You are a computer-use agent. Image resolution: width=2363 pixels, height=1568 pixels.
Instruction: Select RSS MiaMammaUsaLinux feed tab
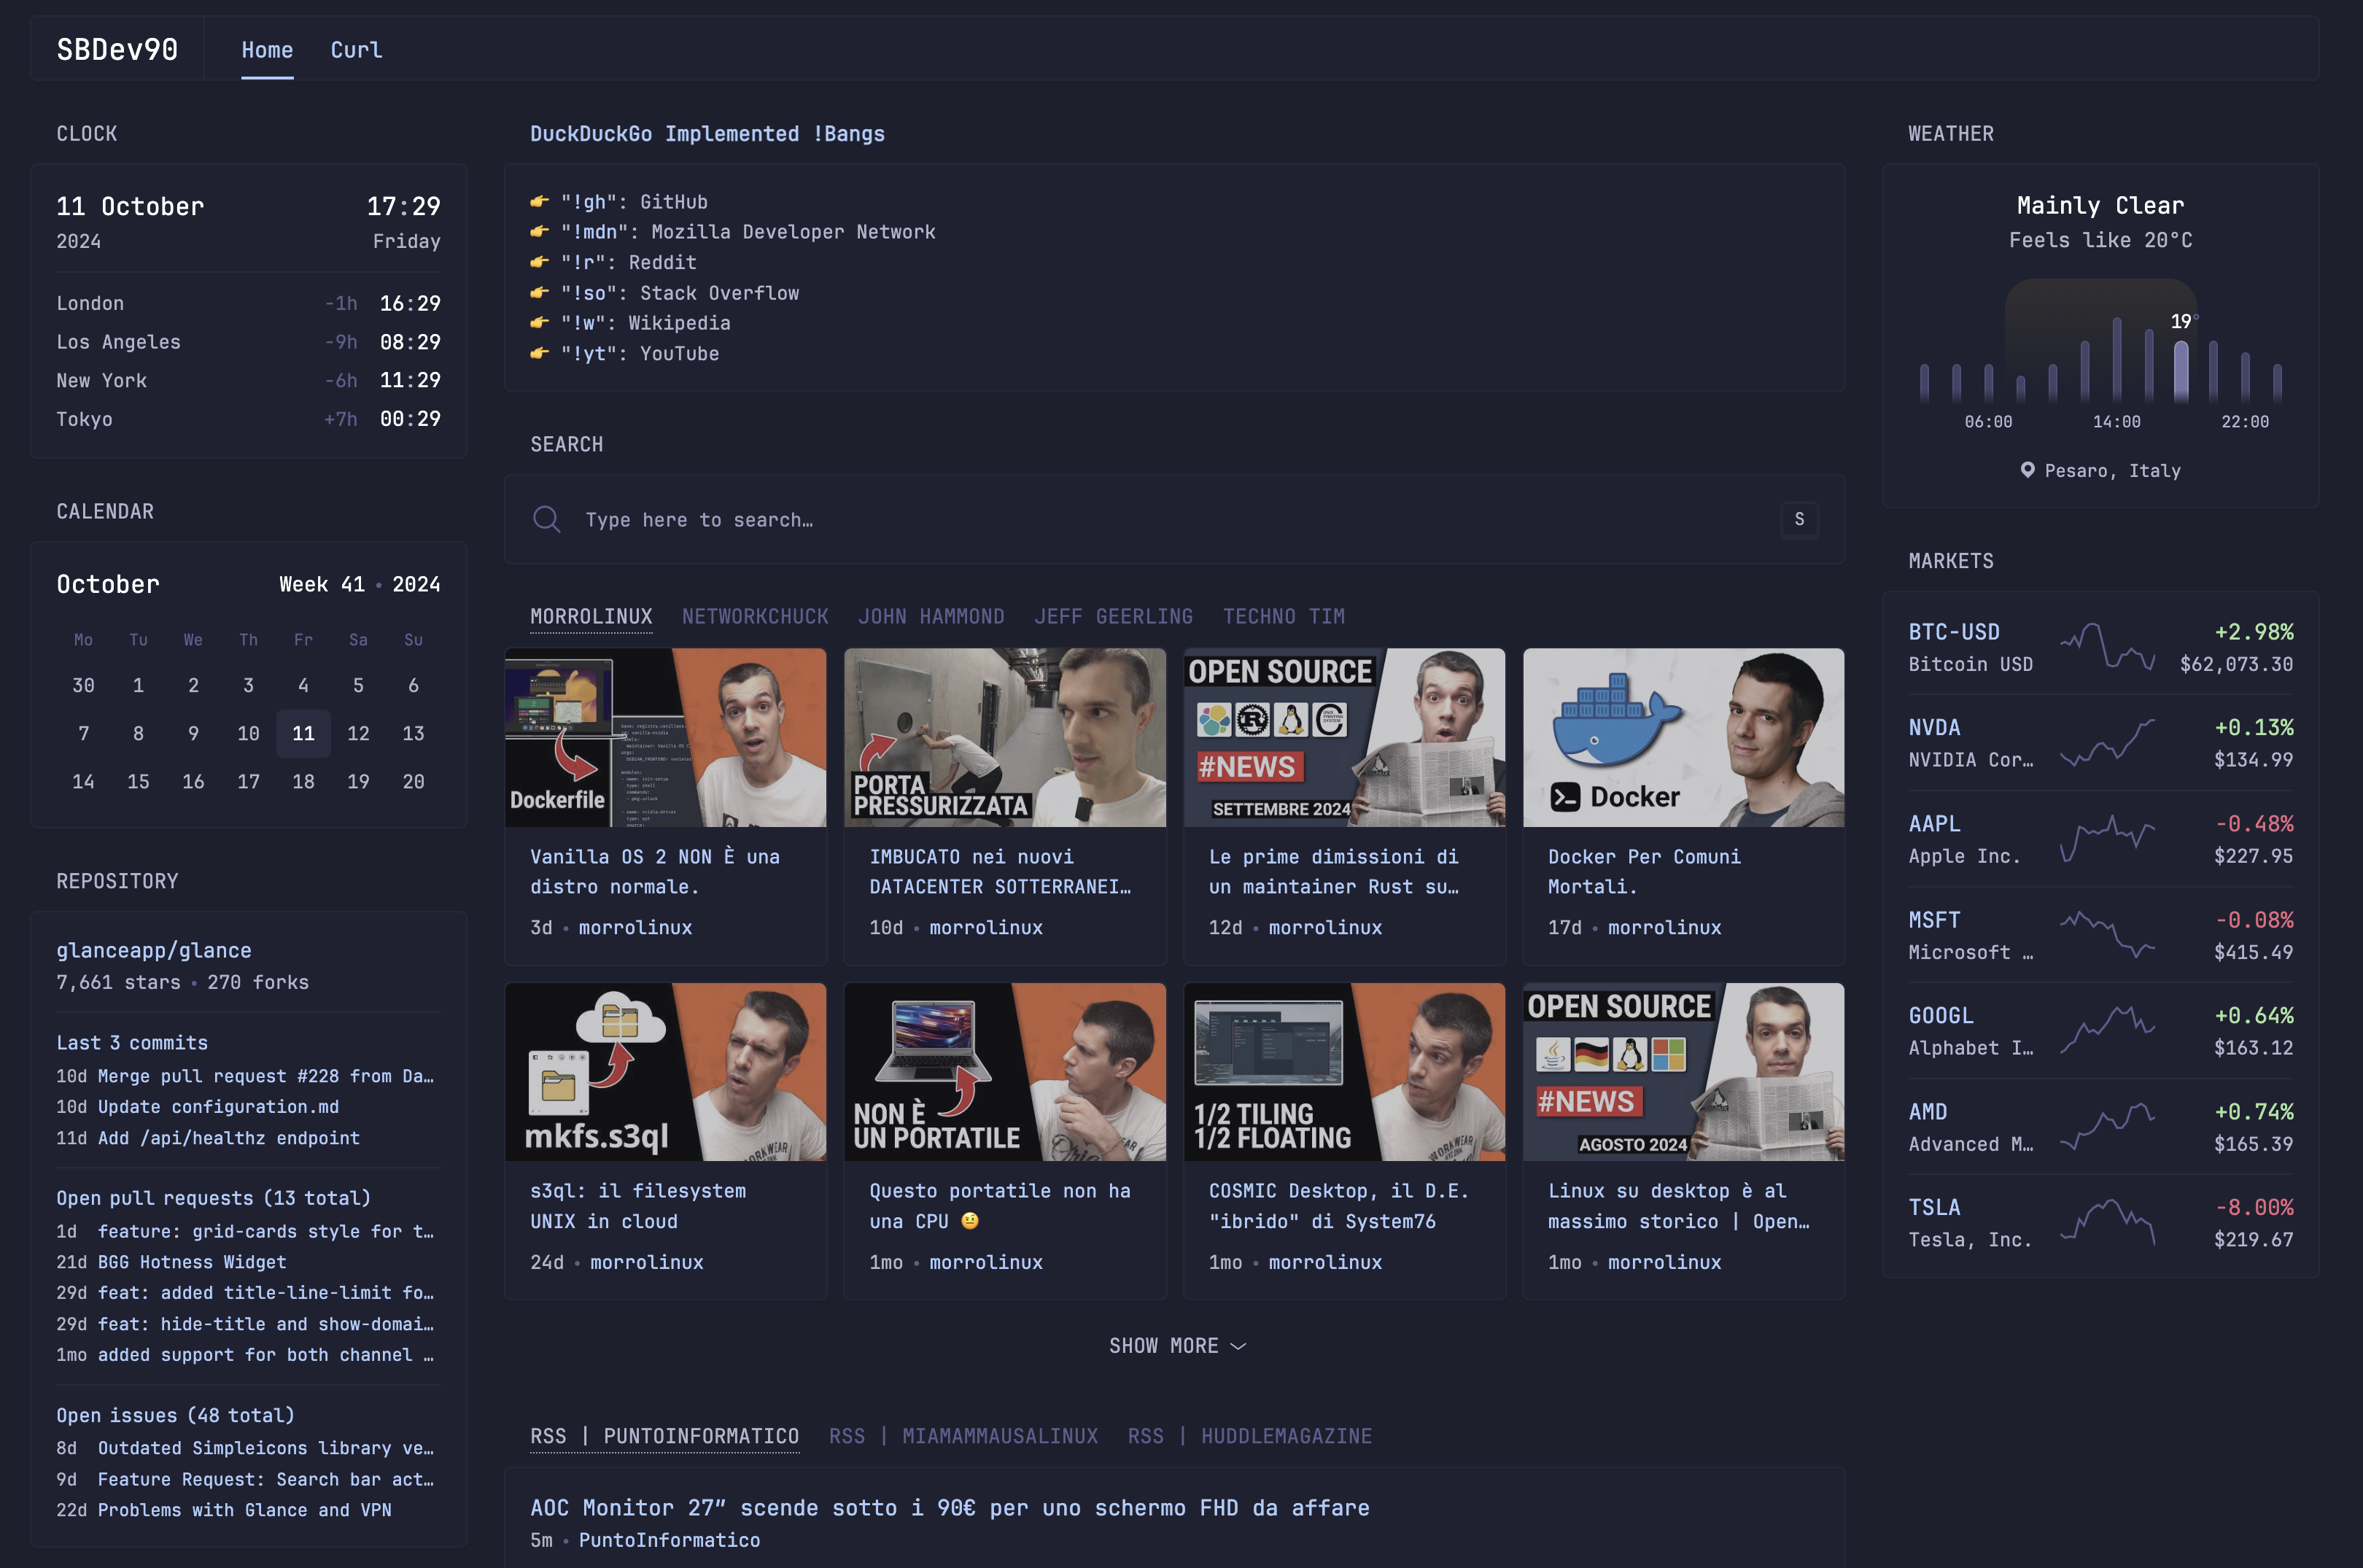[963, 1436]
